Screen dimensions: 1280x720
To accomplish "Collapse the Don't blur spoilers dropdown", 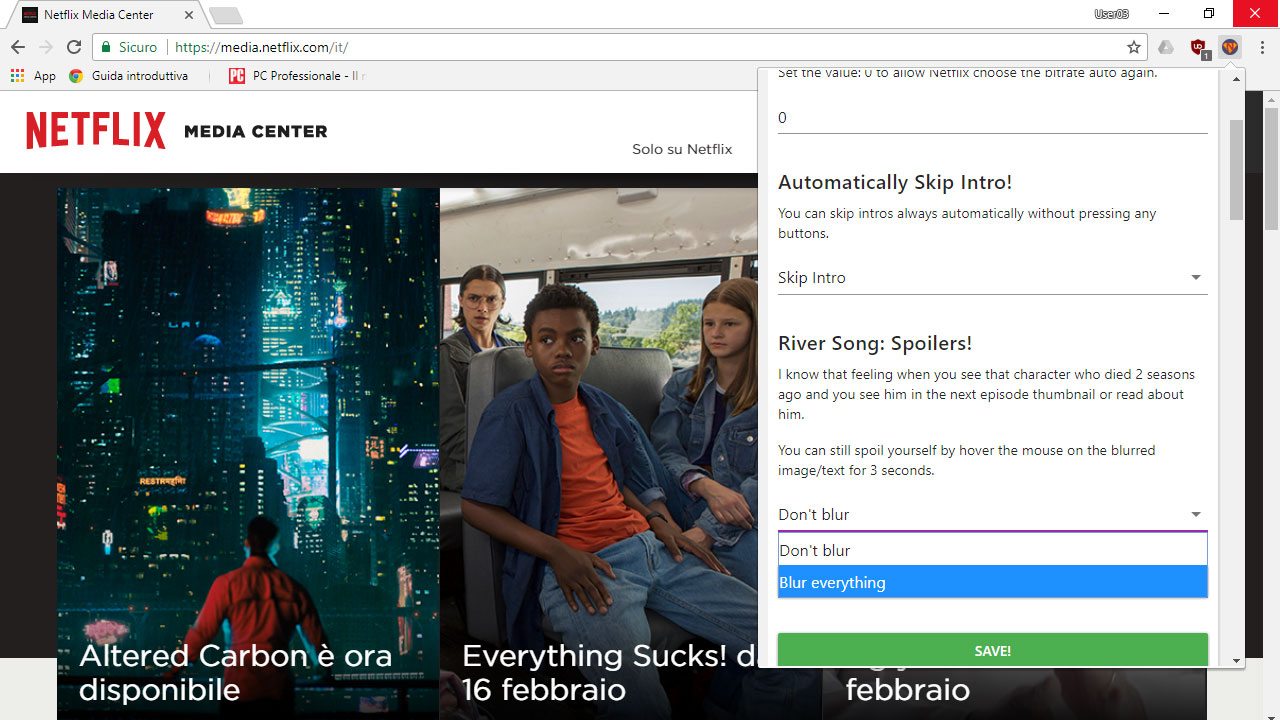I will tap(992, 514).
